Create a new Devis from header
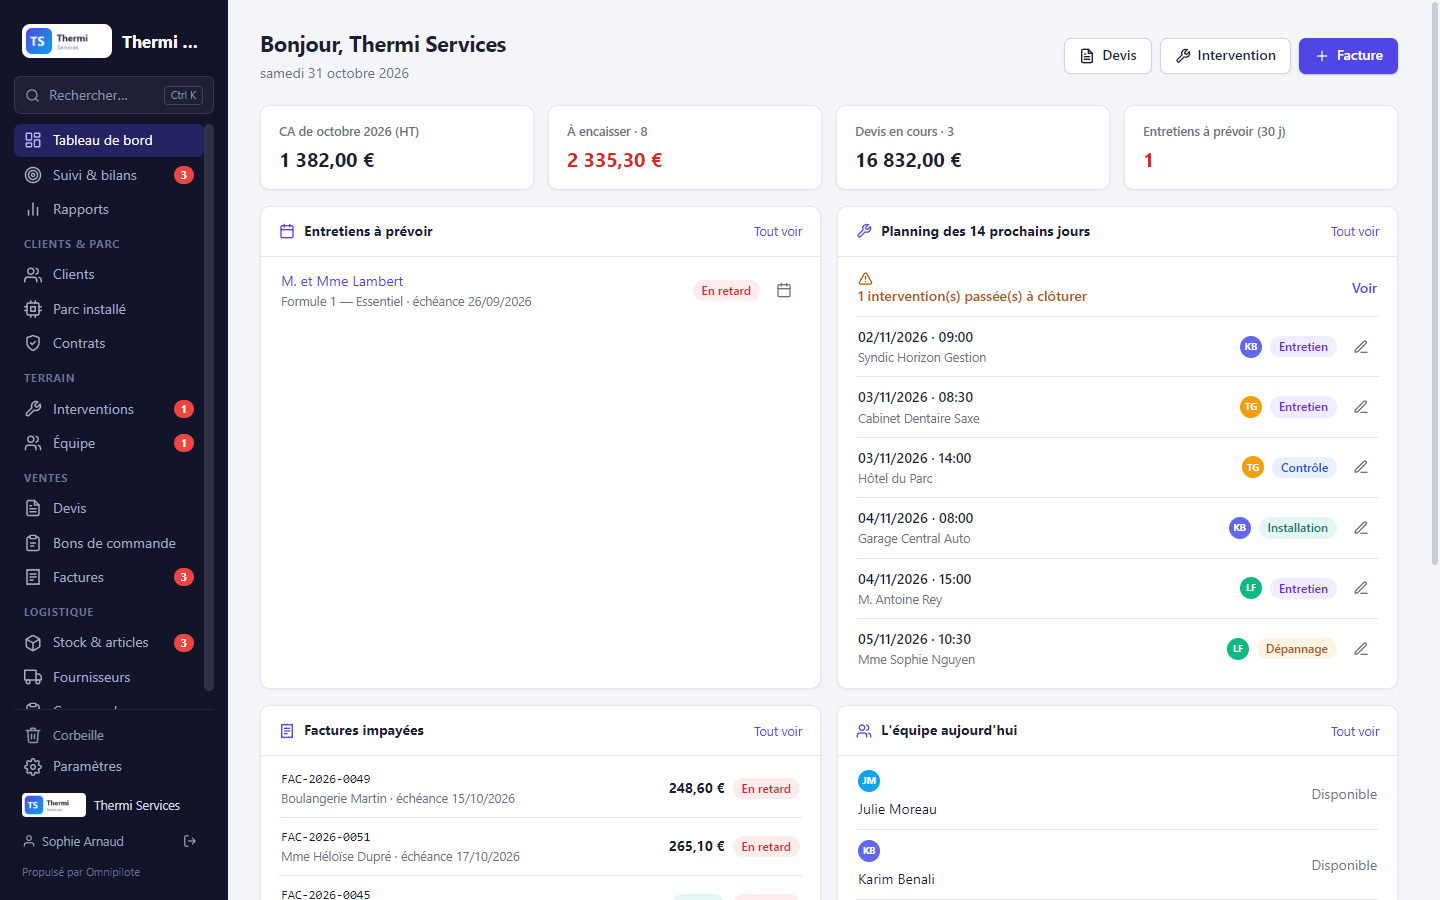The width and height of the screenshot is (1440, 900). [1108, 56]
